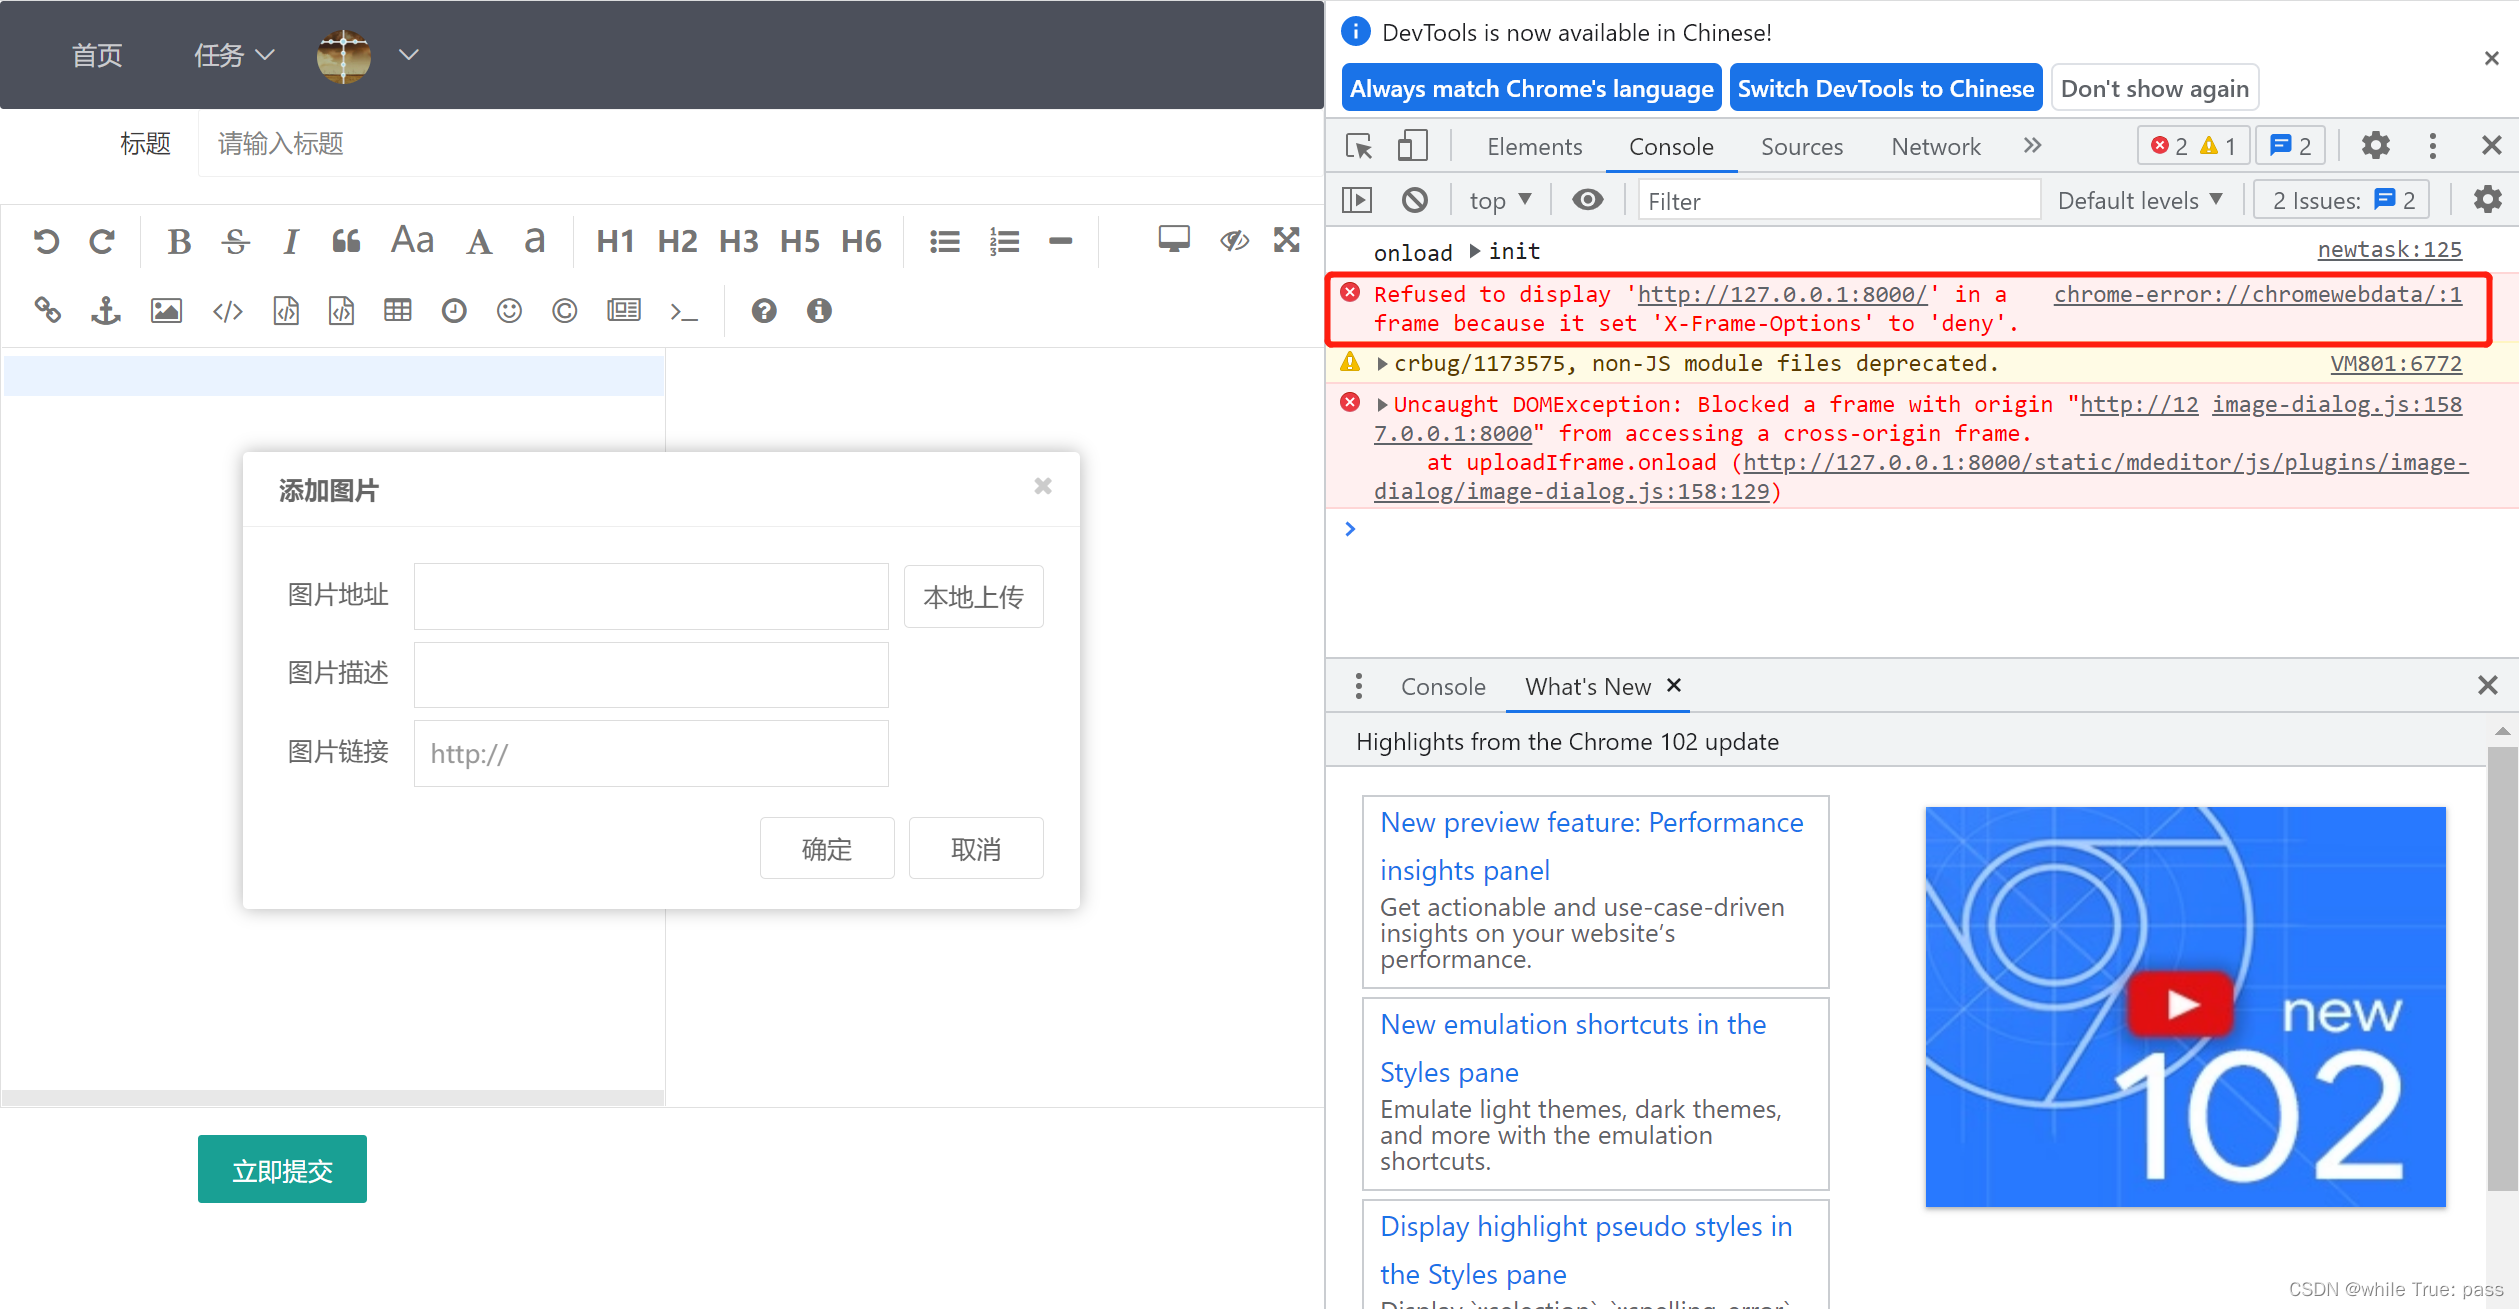Viewport: 2519px width, 1309px height.
Task: Open the 任务 dropdown menu
Action: tap(234, 55)
